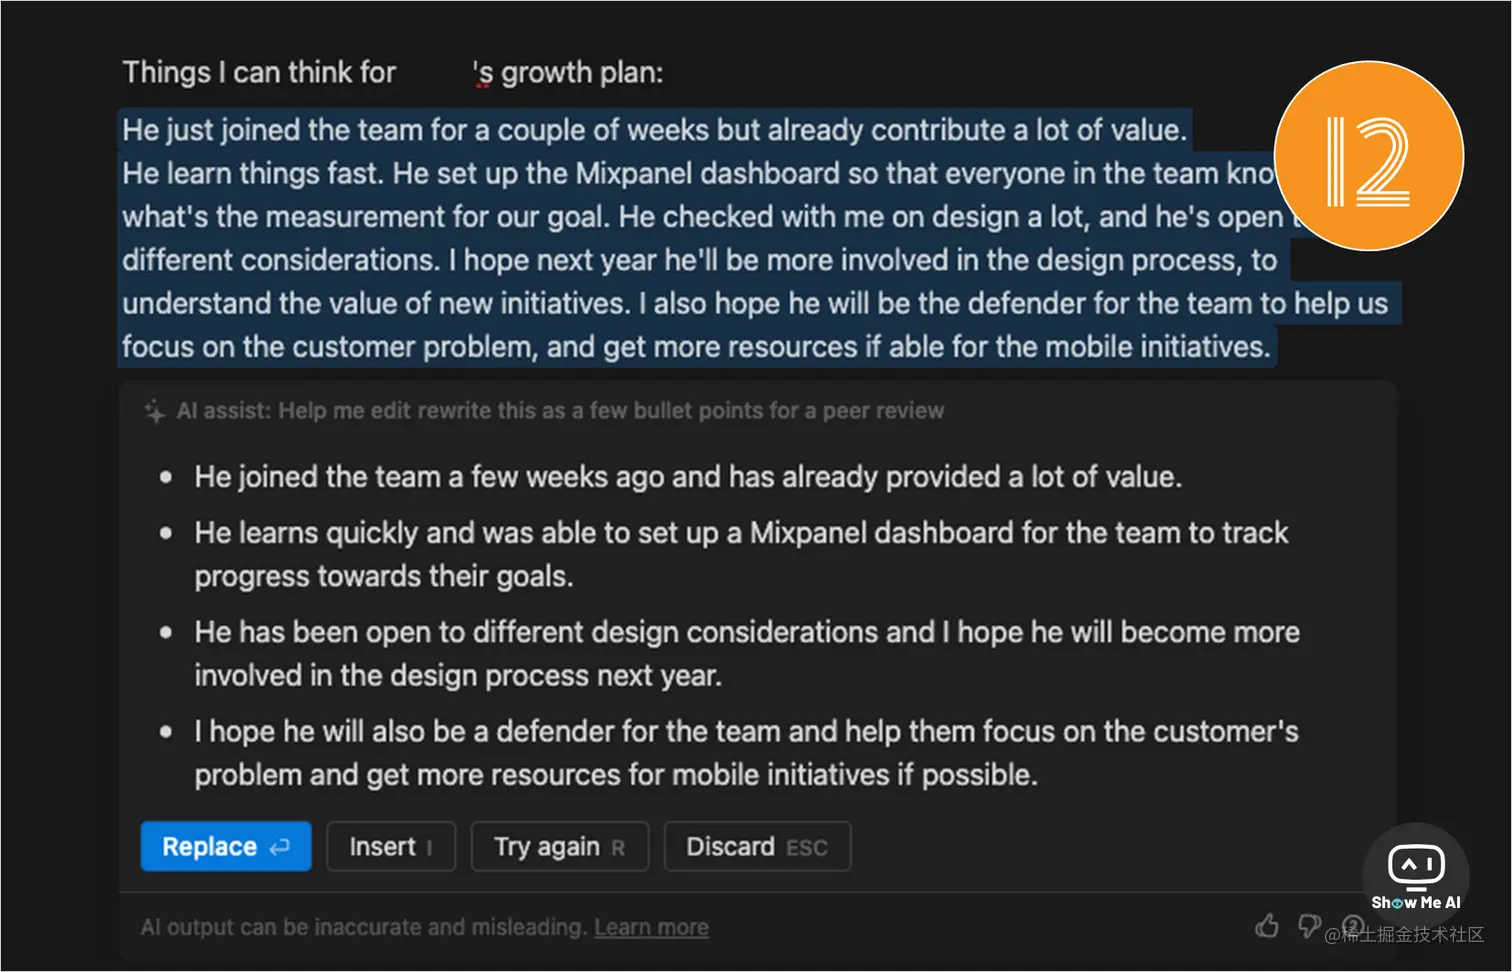Click the AI assist sparkle icon
Image resolution: width=1512 pixels, height=972 pixels.
[154, 411]
